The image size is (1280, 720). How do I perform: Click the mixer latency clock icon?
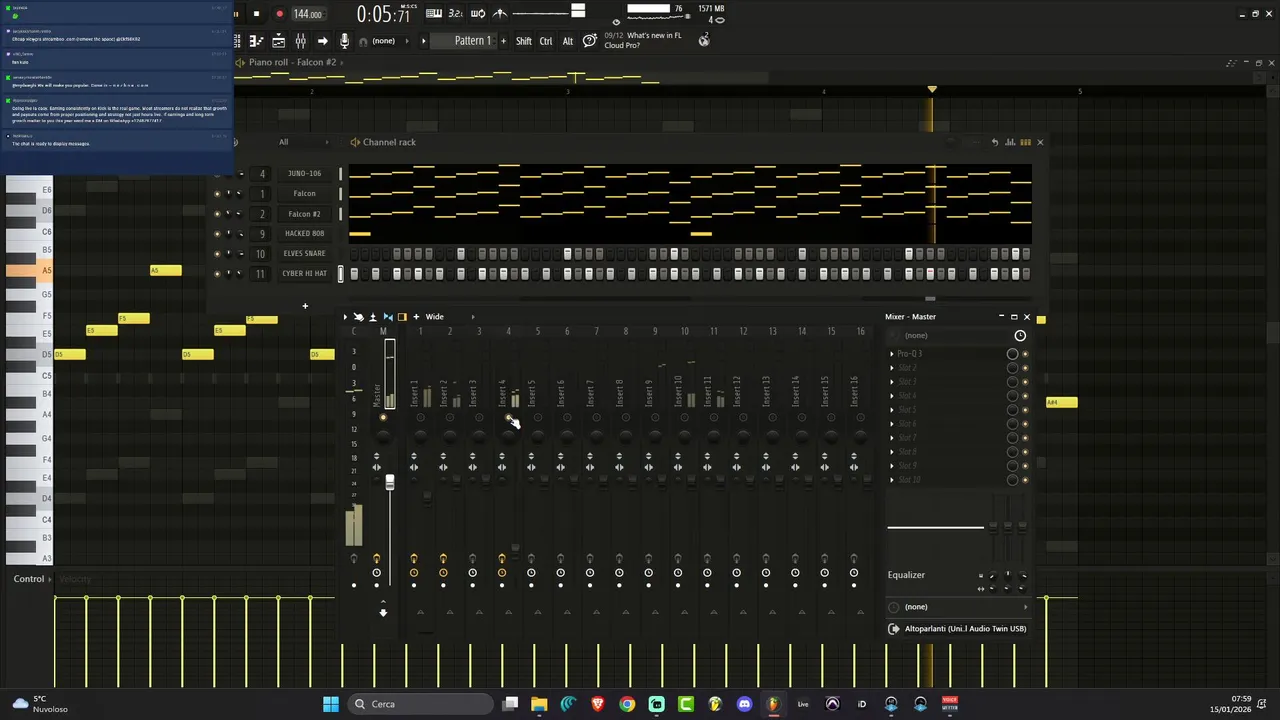point(1020,336)
